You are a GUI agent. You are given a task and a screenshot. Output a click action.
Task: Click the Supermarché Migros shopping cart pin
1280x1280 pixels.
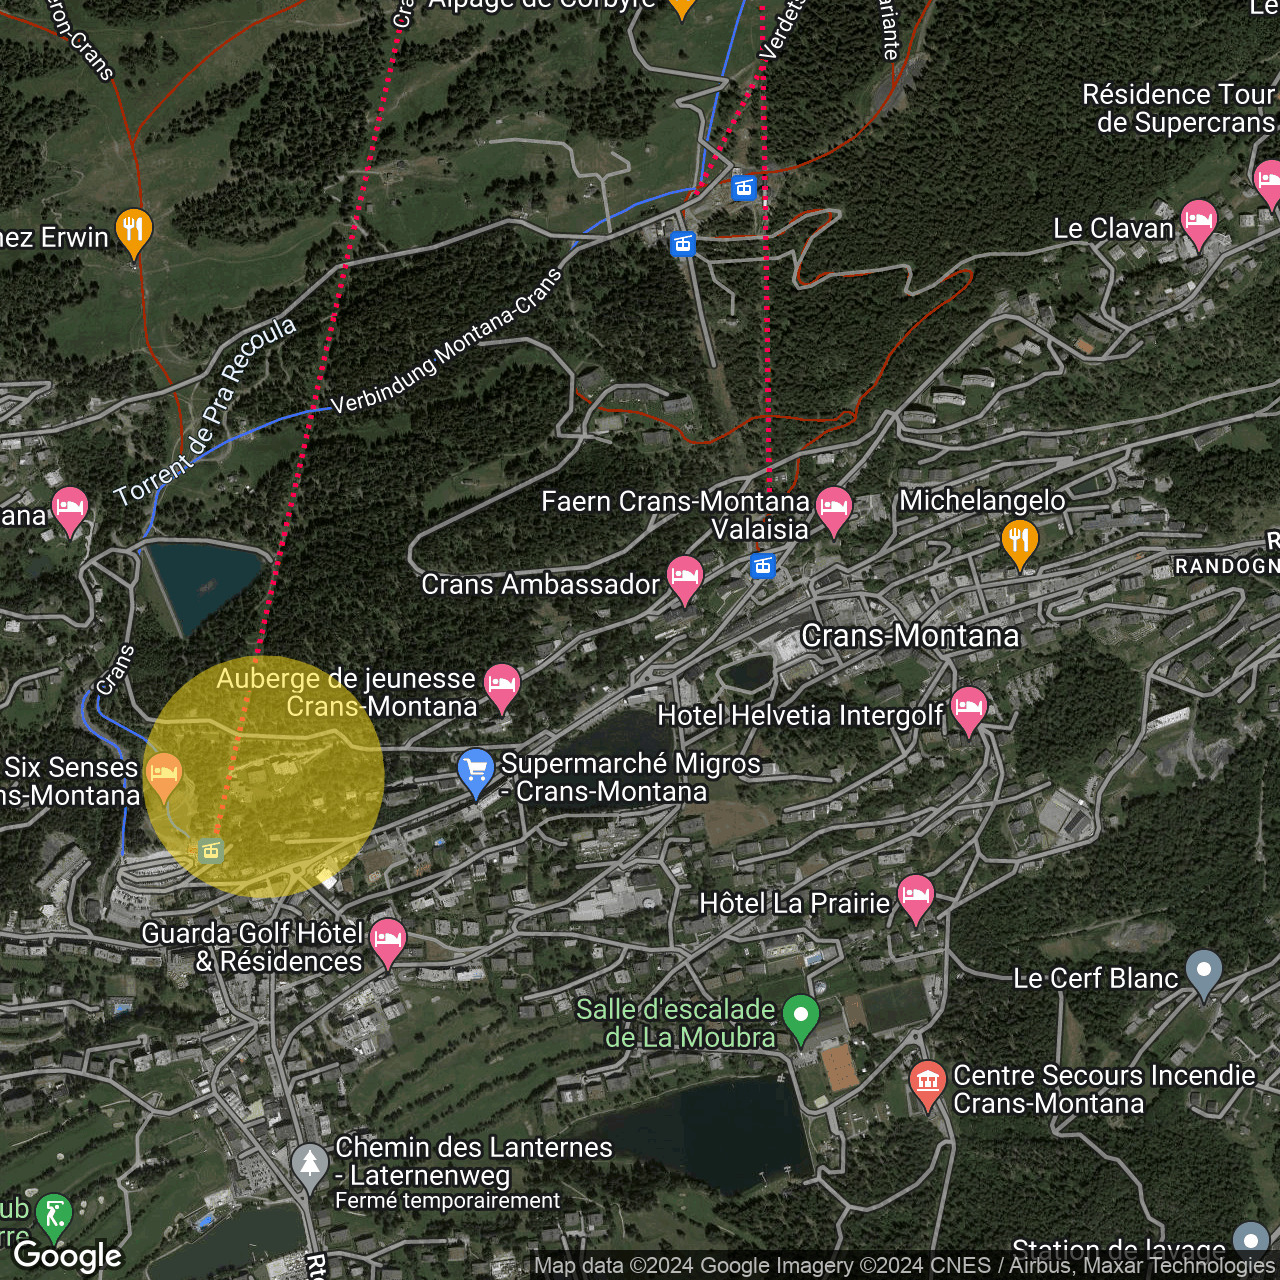tap(476, 771)
